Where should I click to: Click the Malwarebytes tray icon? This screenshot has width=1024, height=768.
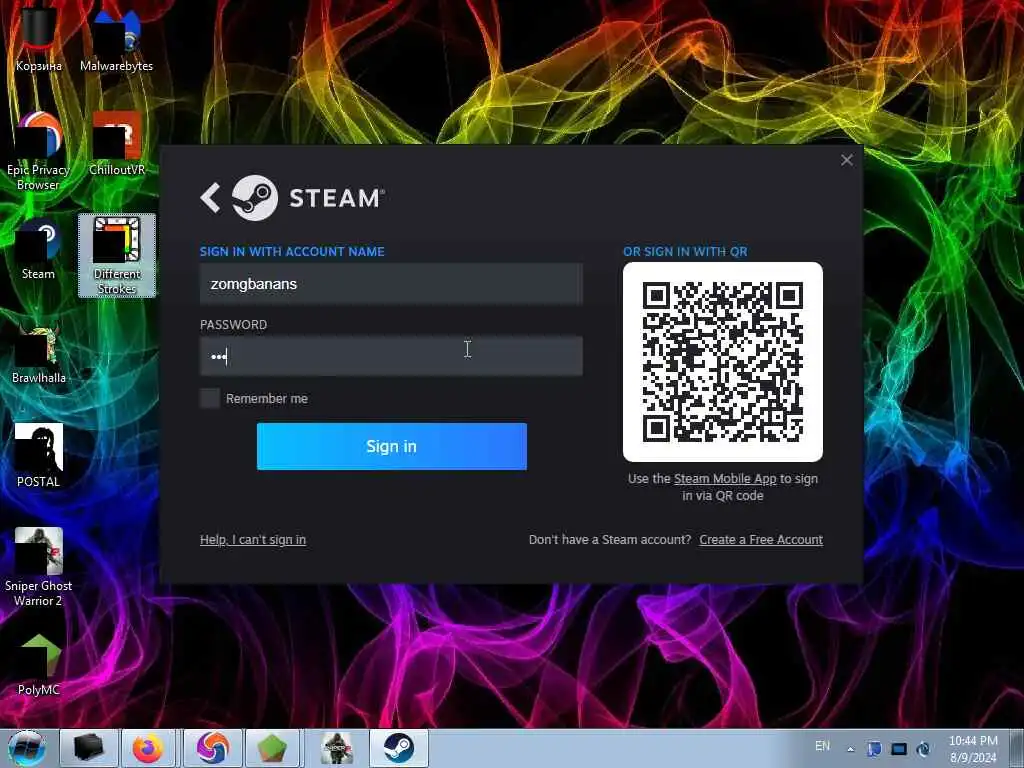pos(874,749)
